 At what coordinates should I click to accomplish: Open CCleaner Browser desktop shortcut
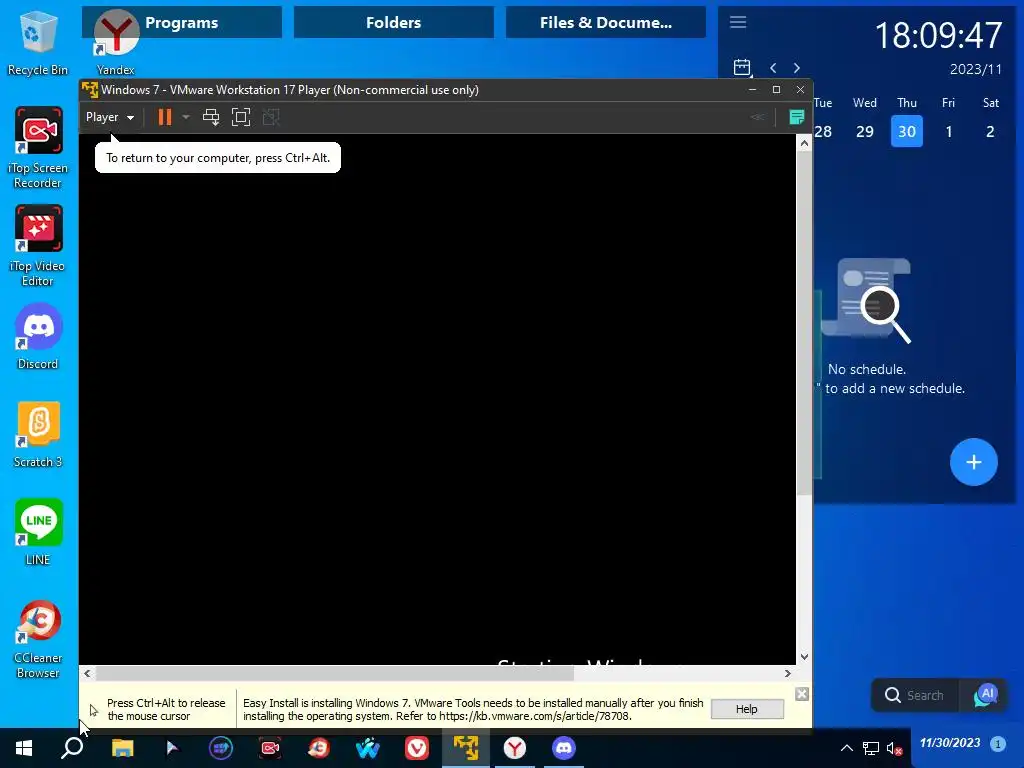(x=37, y=640)
